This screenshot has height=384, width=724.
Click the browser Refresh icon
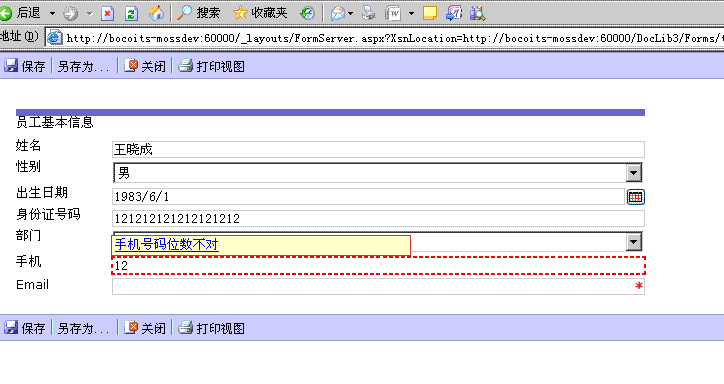pos(132,13)
